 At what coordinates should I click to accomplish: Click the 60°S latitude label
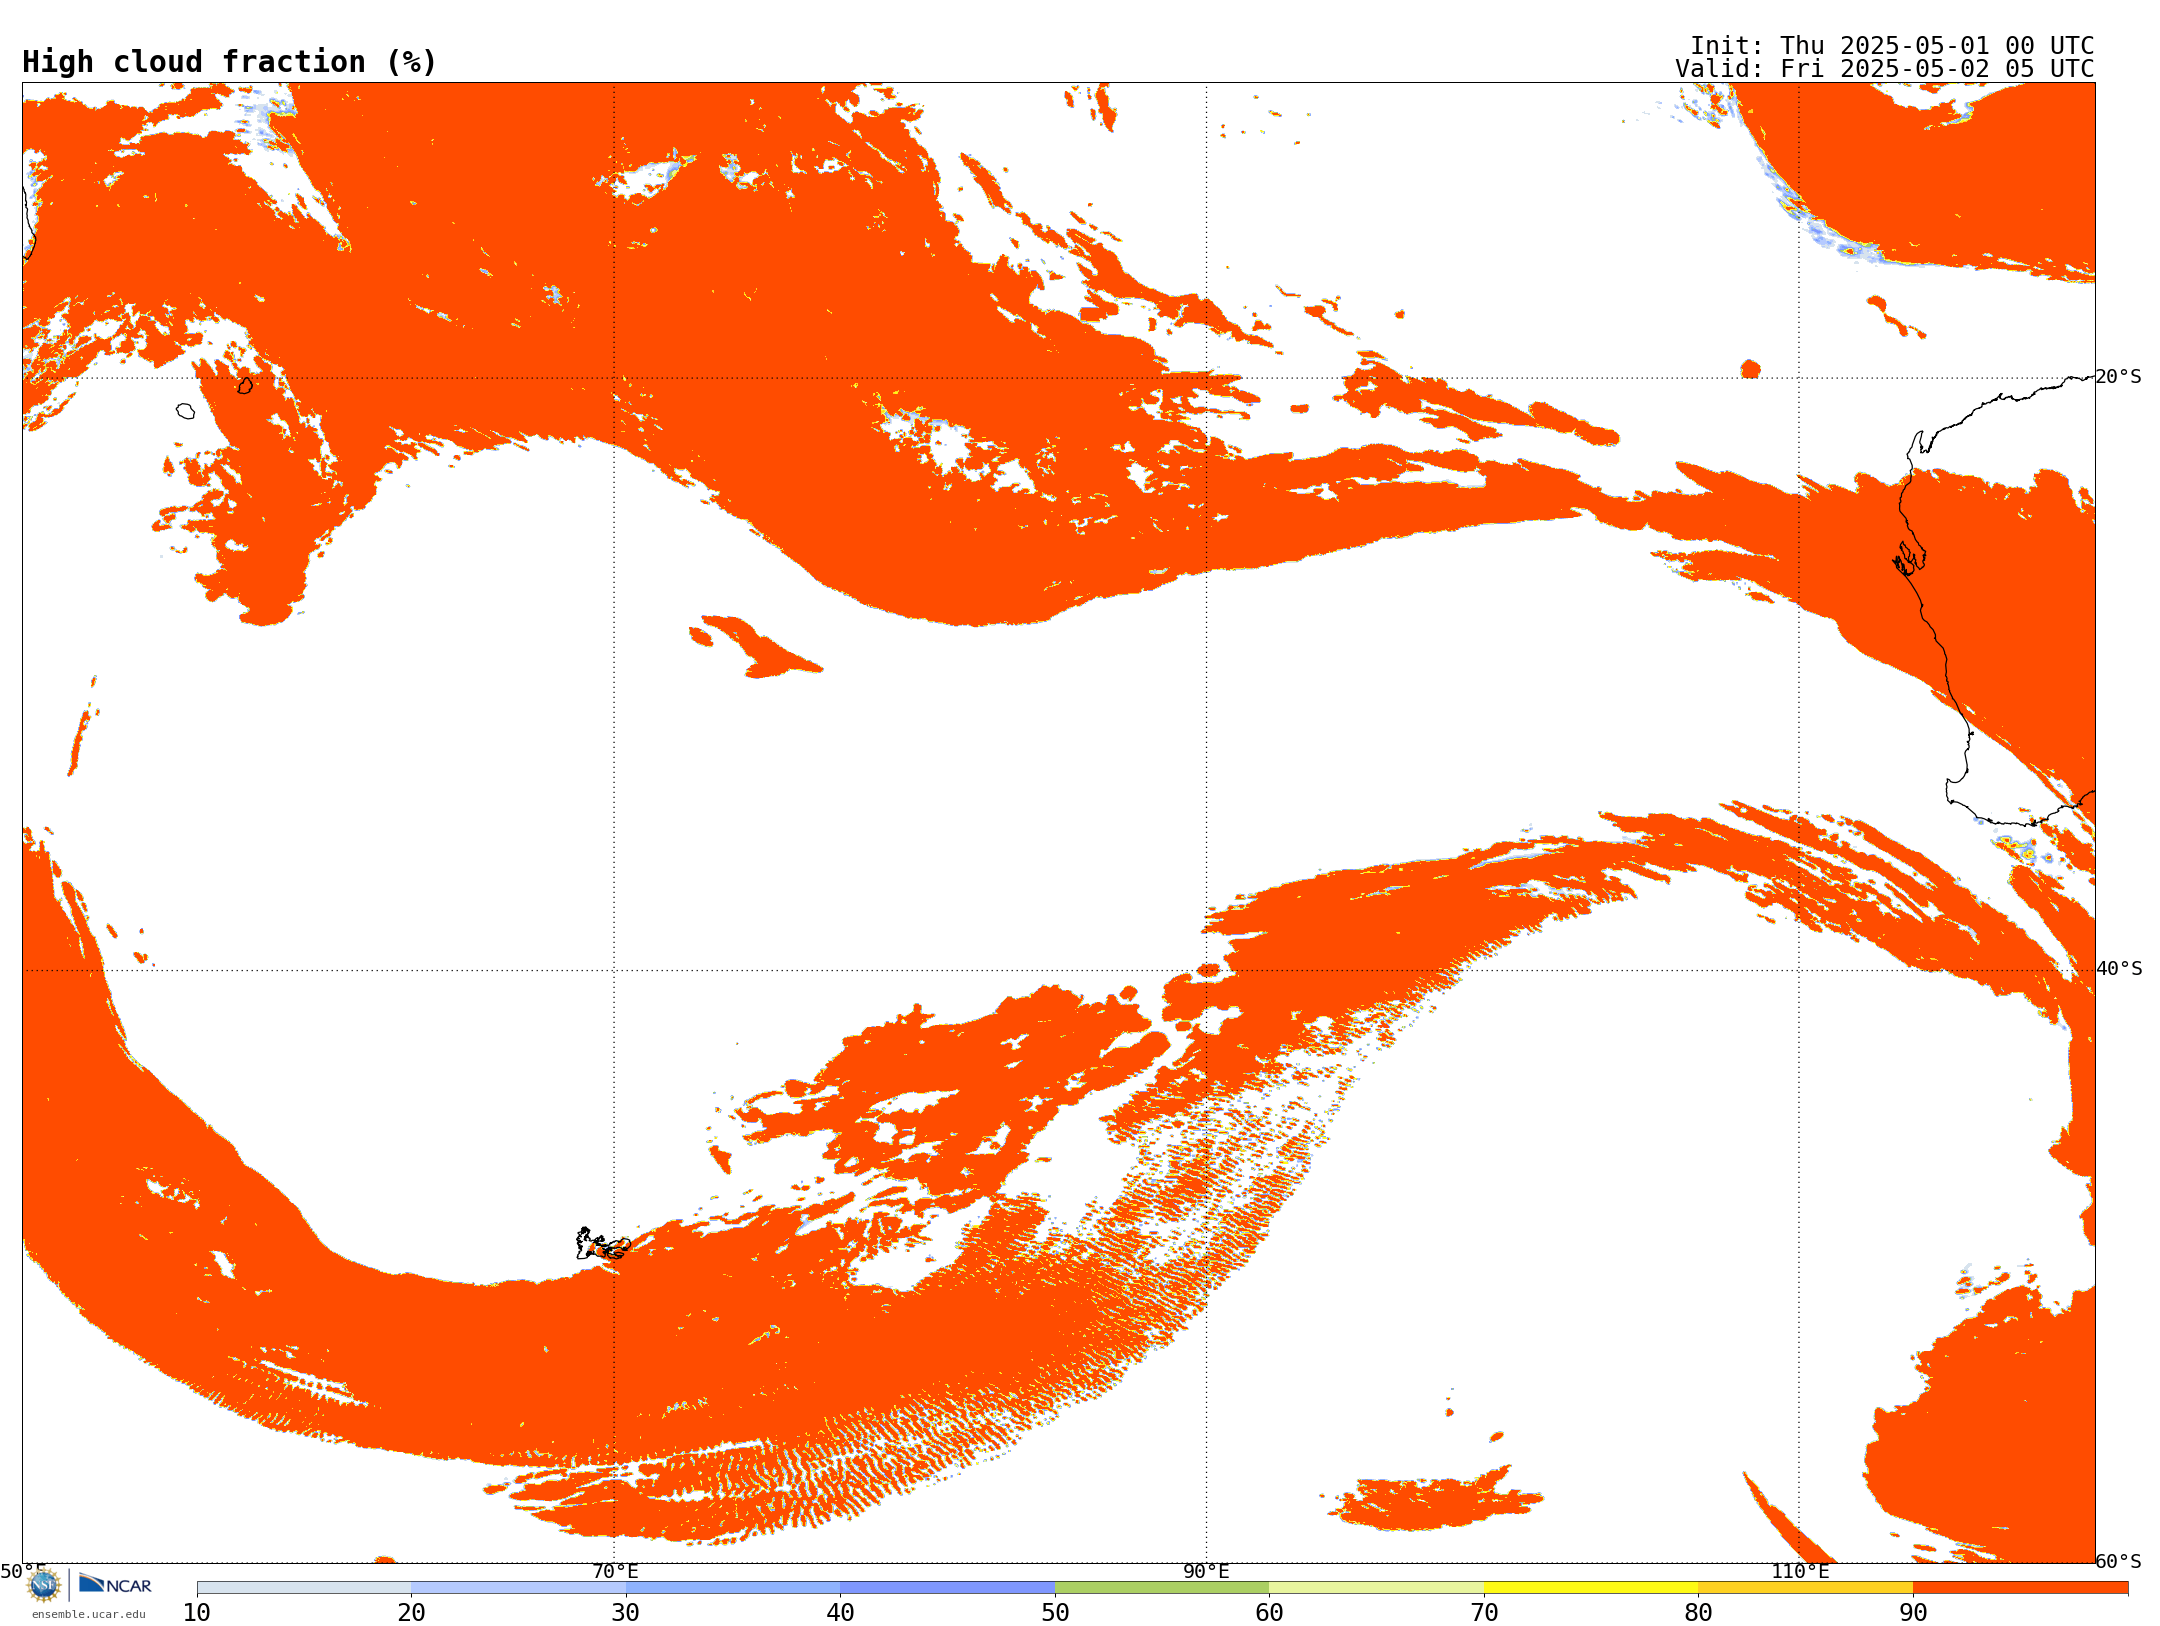tap(2119, 1561)
